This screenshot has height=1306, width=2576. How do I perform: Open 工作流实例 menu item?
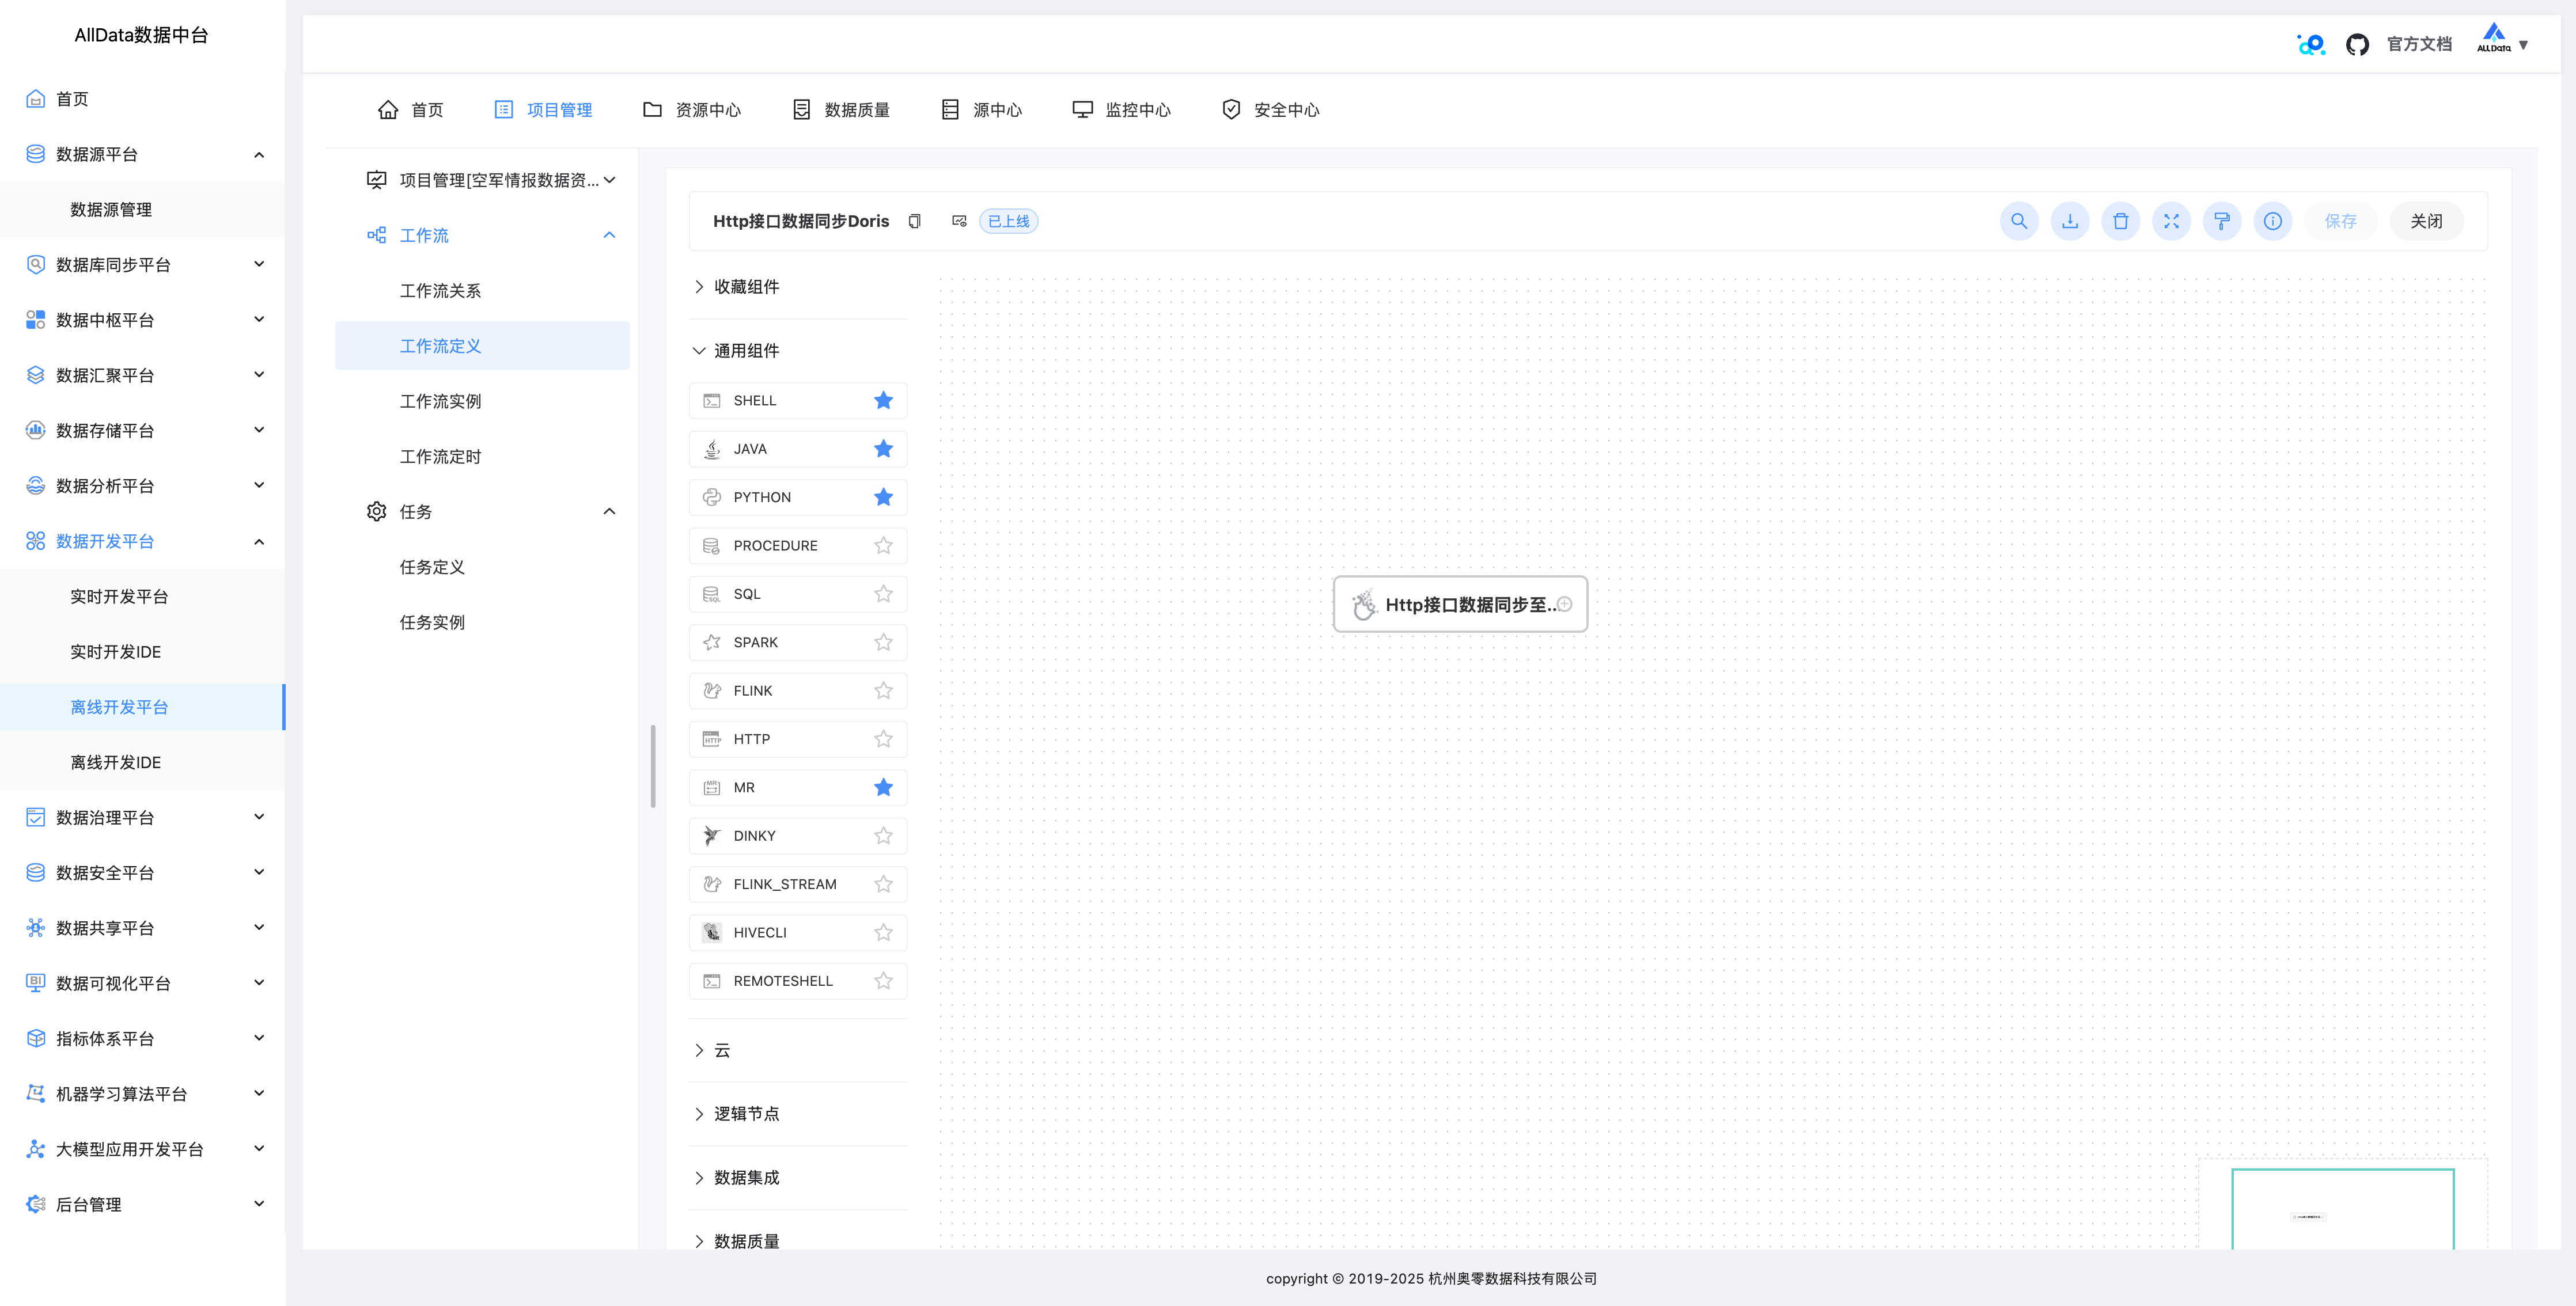440,401
